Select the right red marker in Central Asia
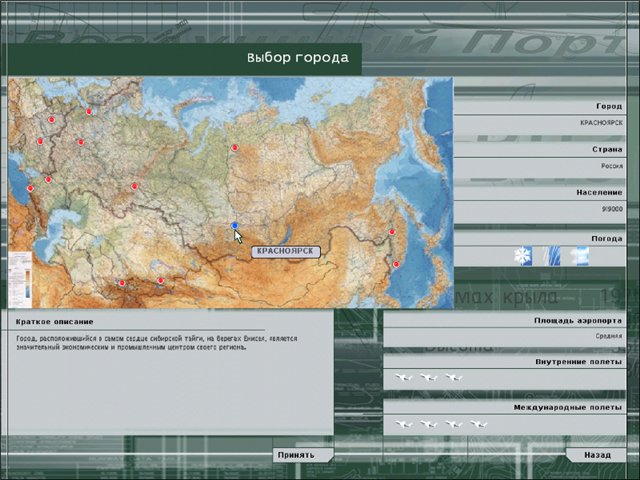640x480 pixels. pyautogui.click(x=160, y=281)
